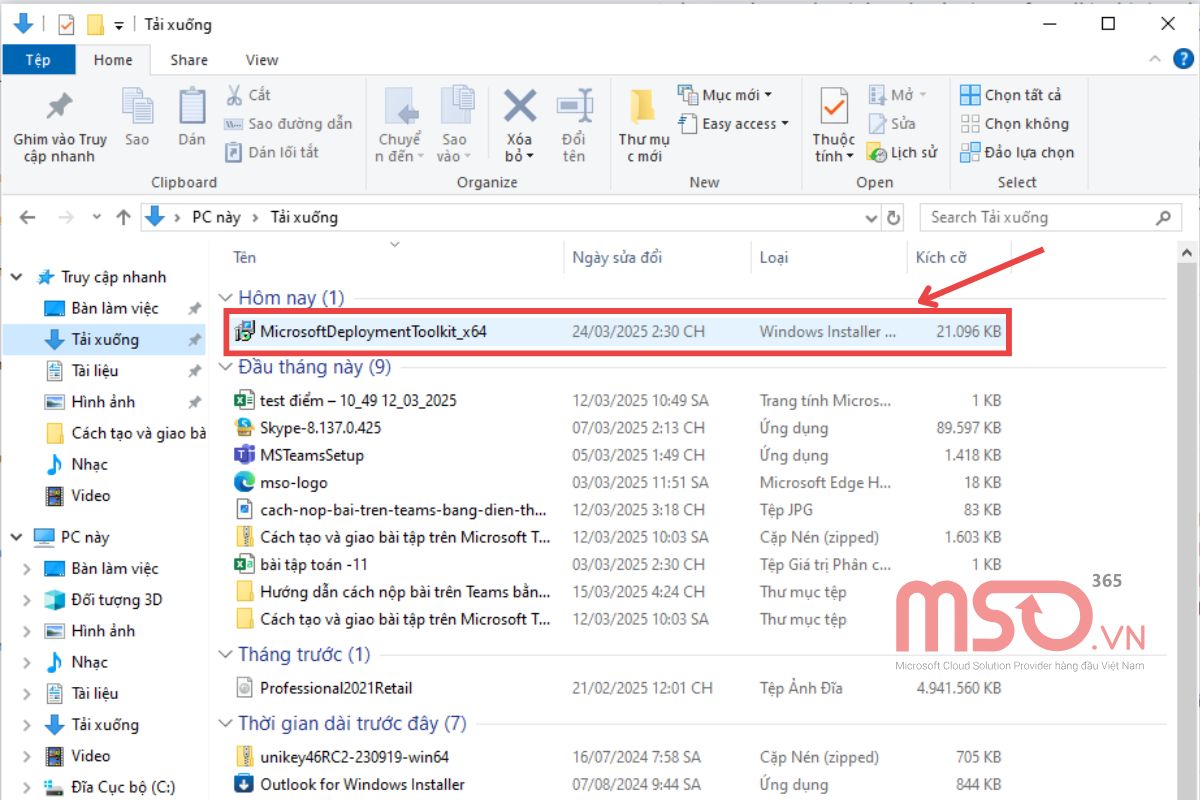Open Nhạc under Truy cập nhanh
Viewport: 1200px width, 800px height.
pos(89,464)
